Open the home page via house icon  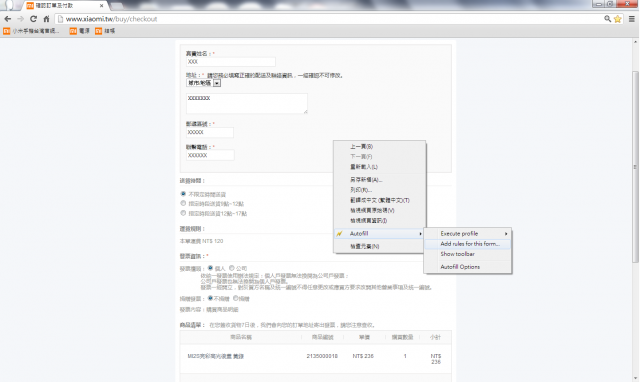point(46,19)
